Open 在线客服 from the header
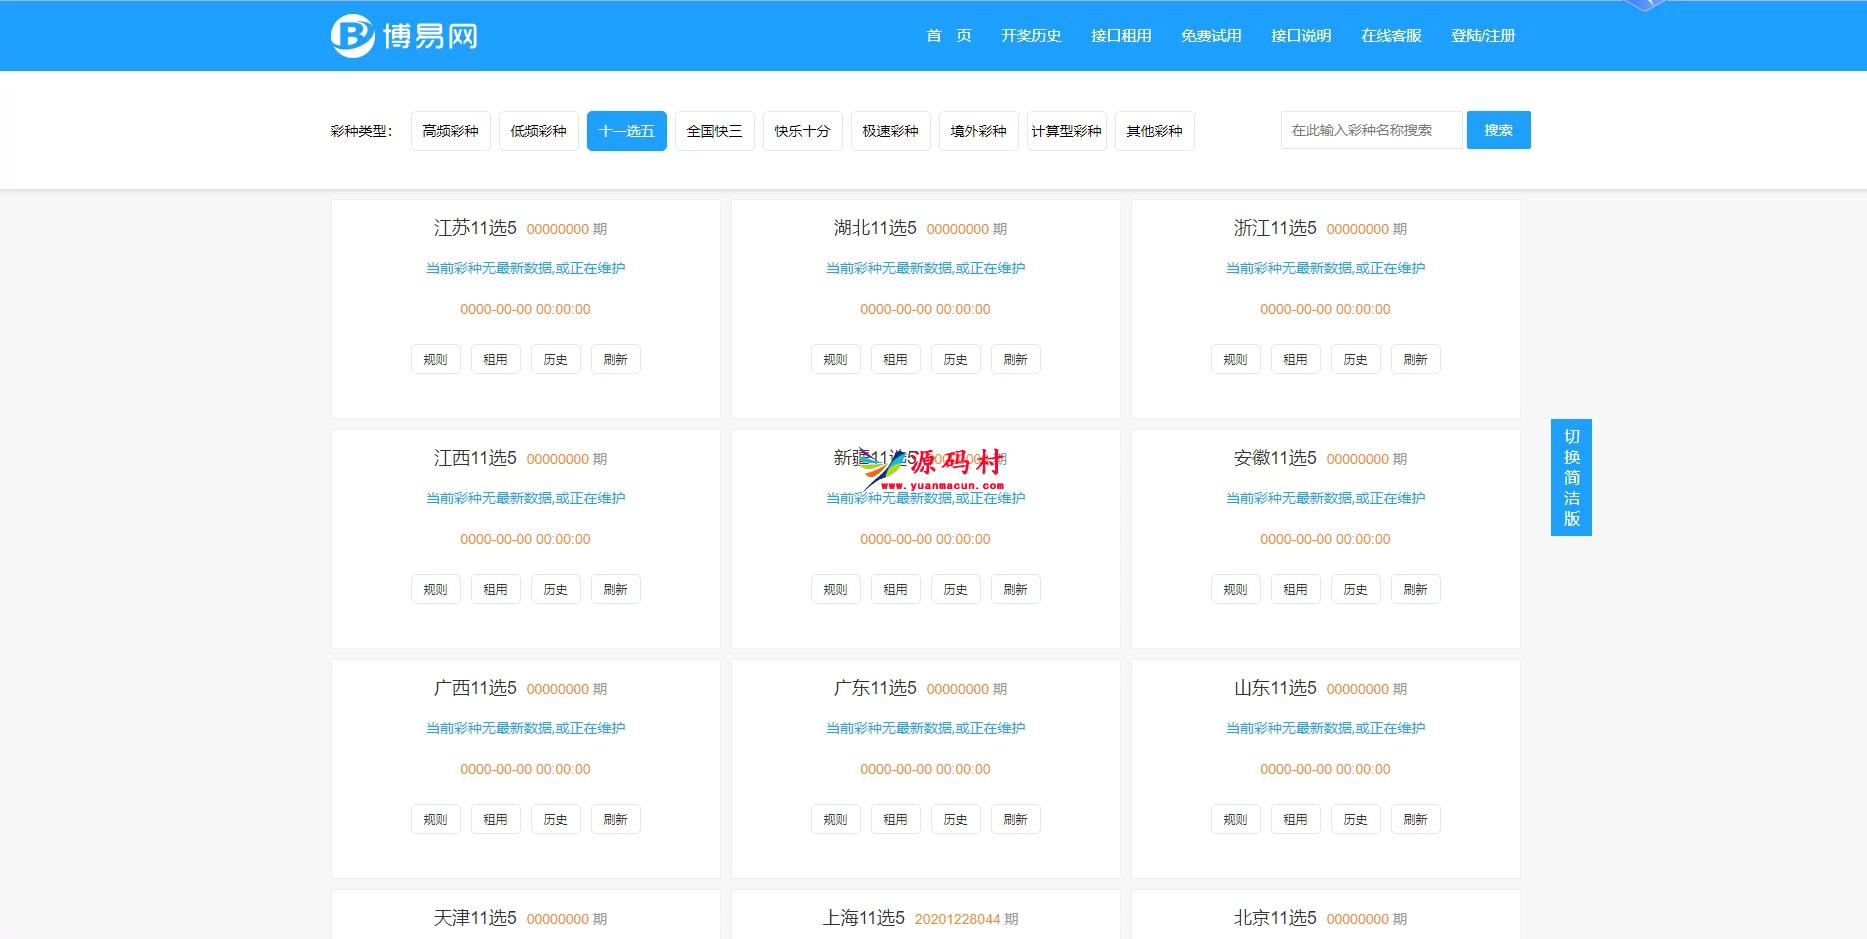Image resolution: width=1867 pixels, height=939 pixels. (x=1391, y=36)
